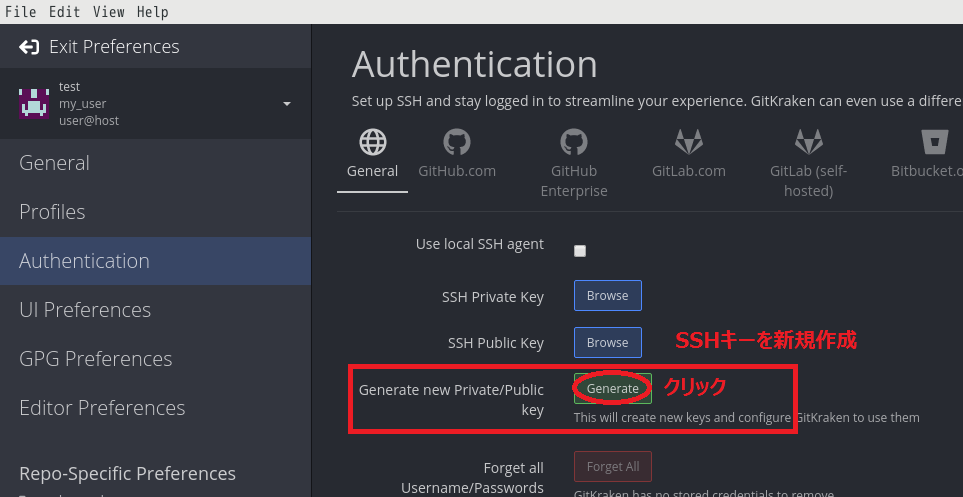The image size is (963, 497).
Task: Select the General globe icon
Action: [x=373, y=142]
